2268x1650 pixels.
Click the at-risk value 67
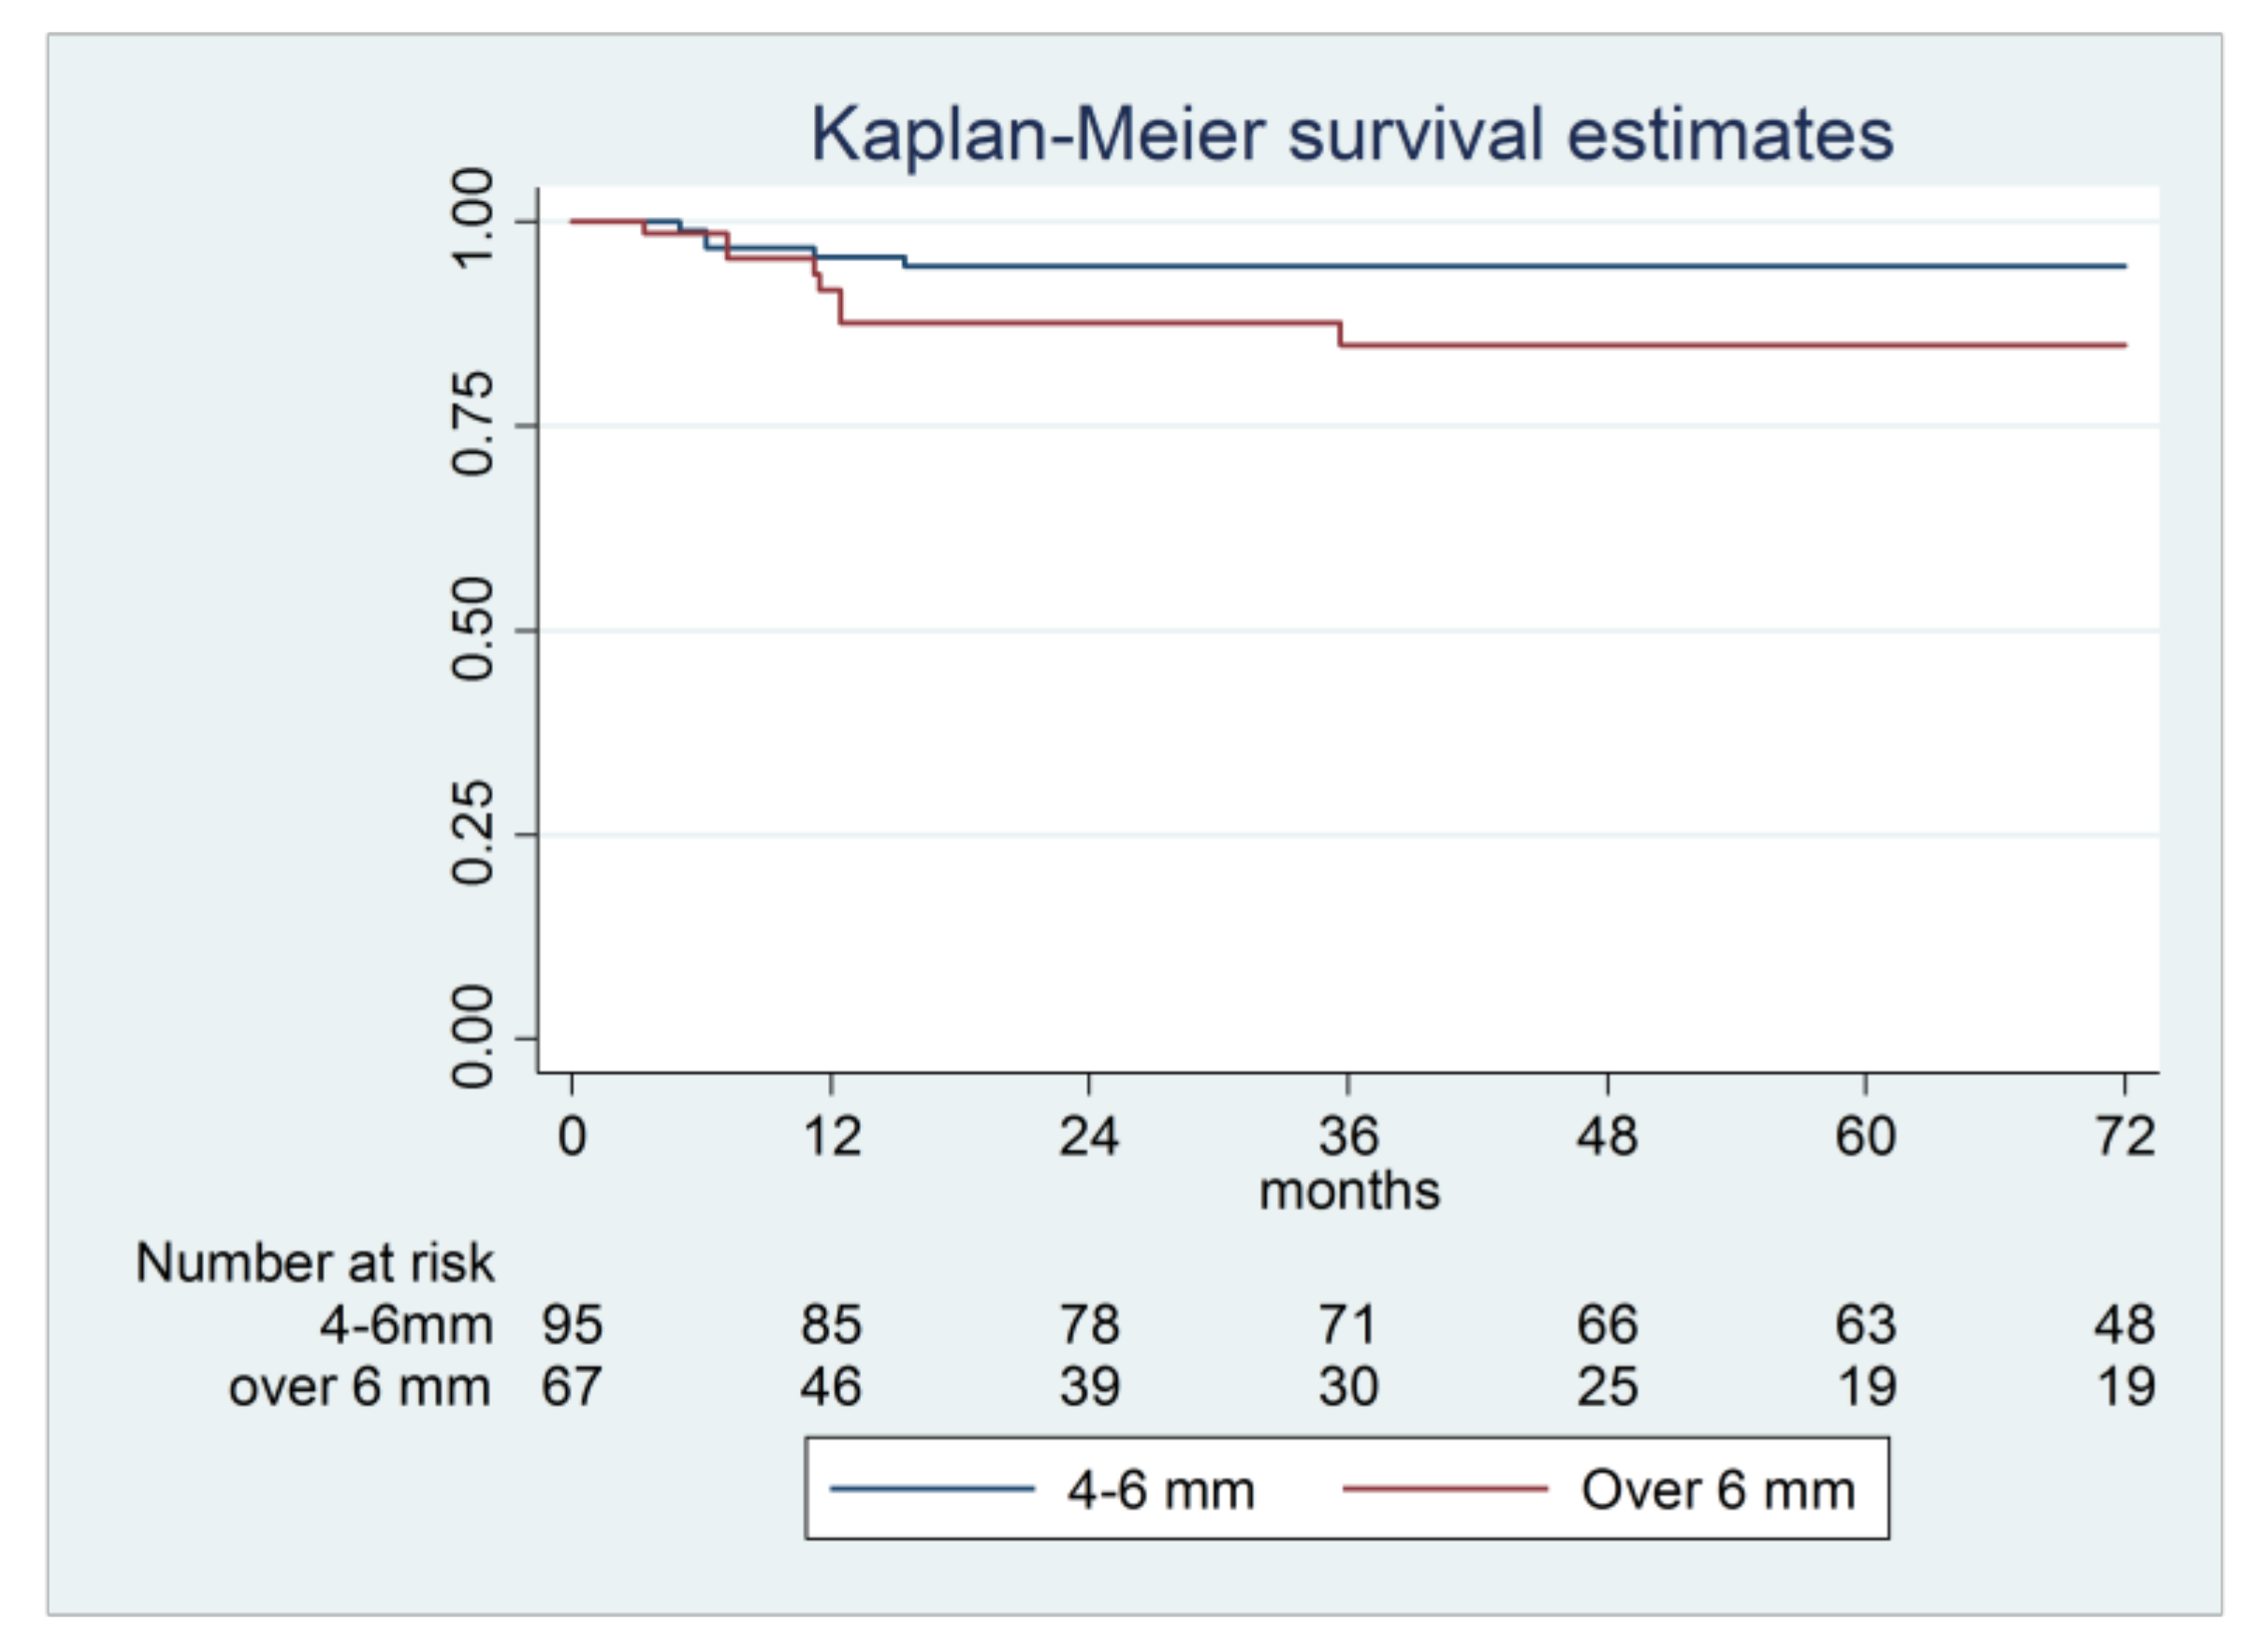point(572,1387)
